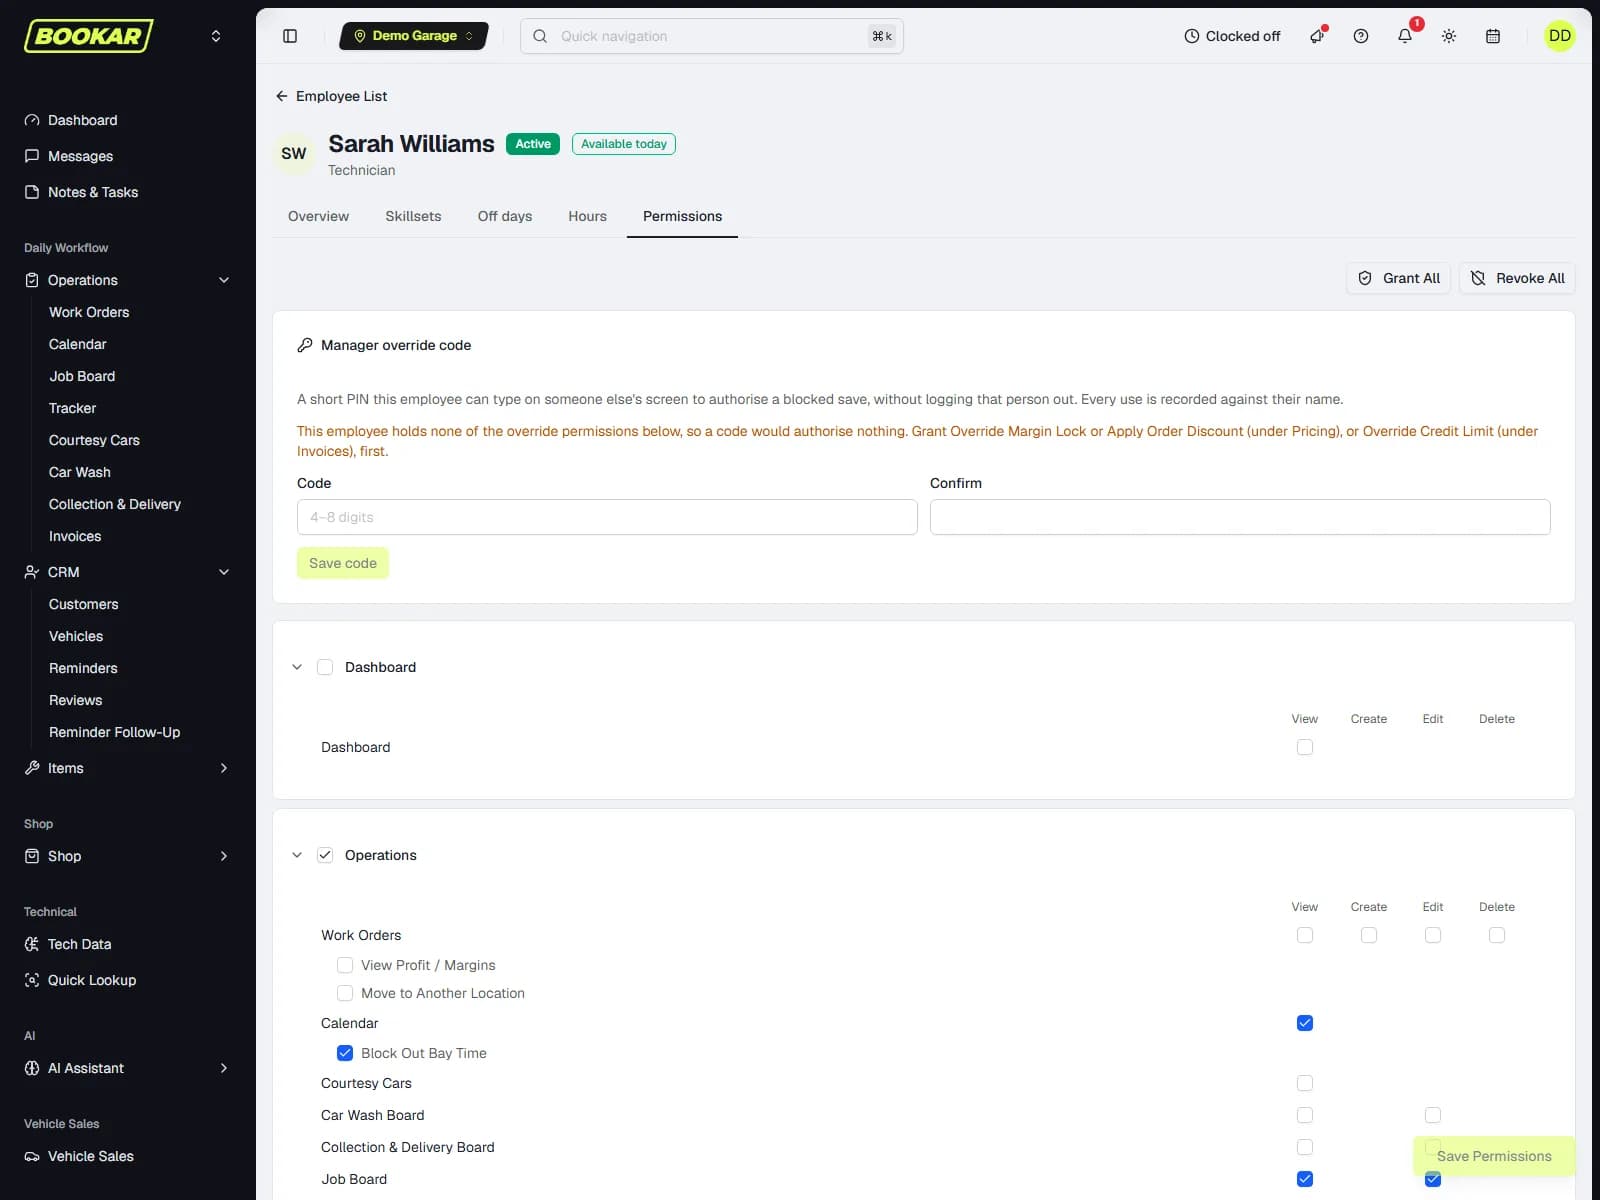Switch to the Skillsets tab
Image resolution: width=1600 pixels, height=1200 pixels.
tap(413, 216)
